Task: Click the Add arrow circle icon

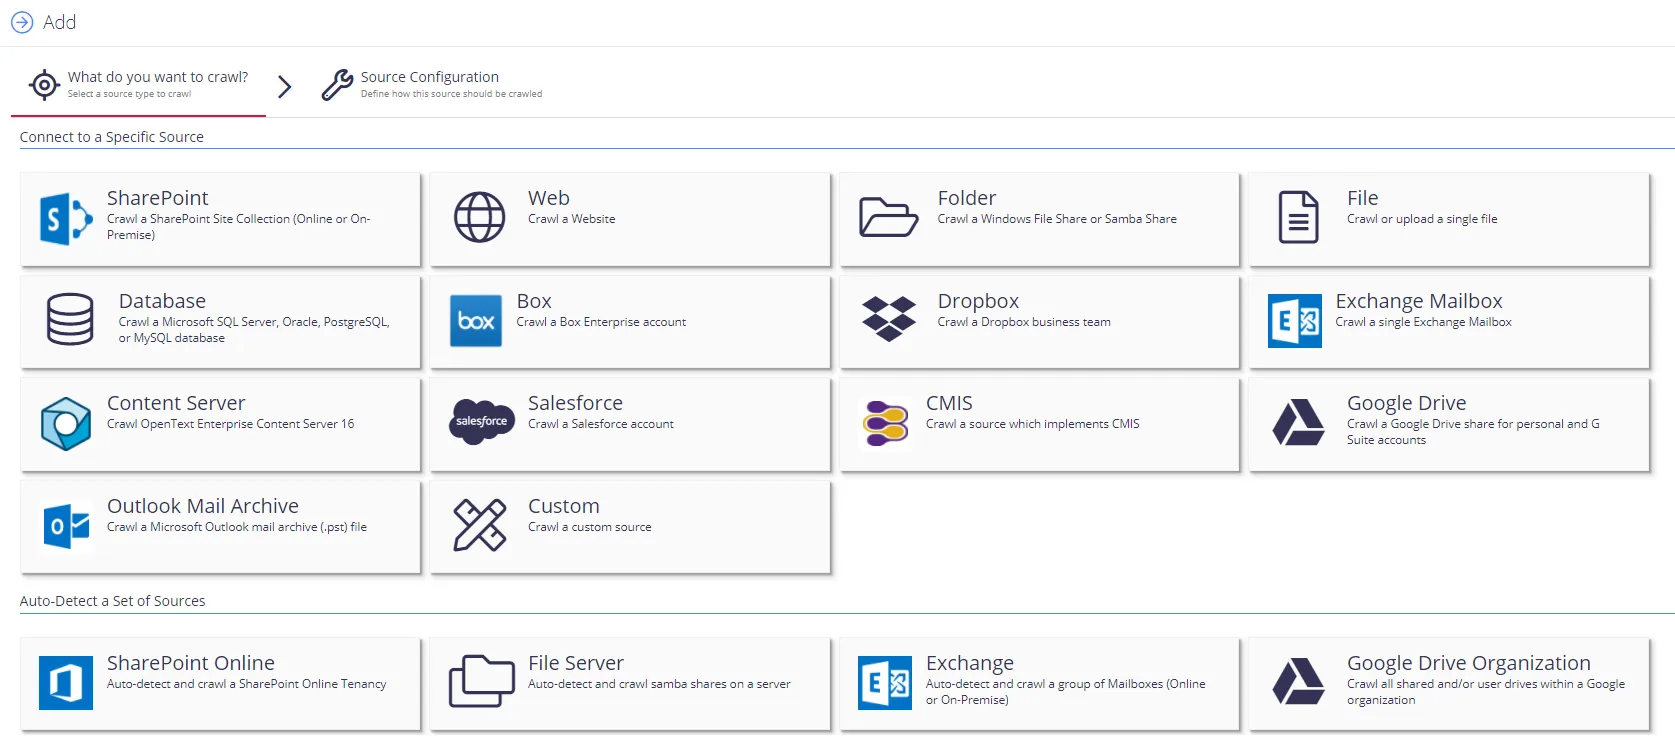Action: click(22, 22)
